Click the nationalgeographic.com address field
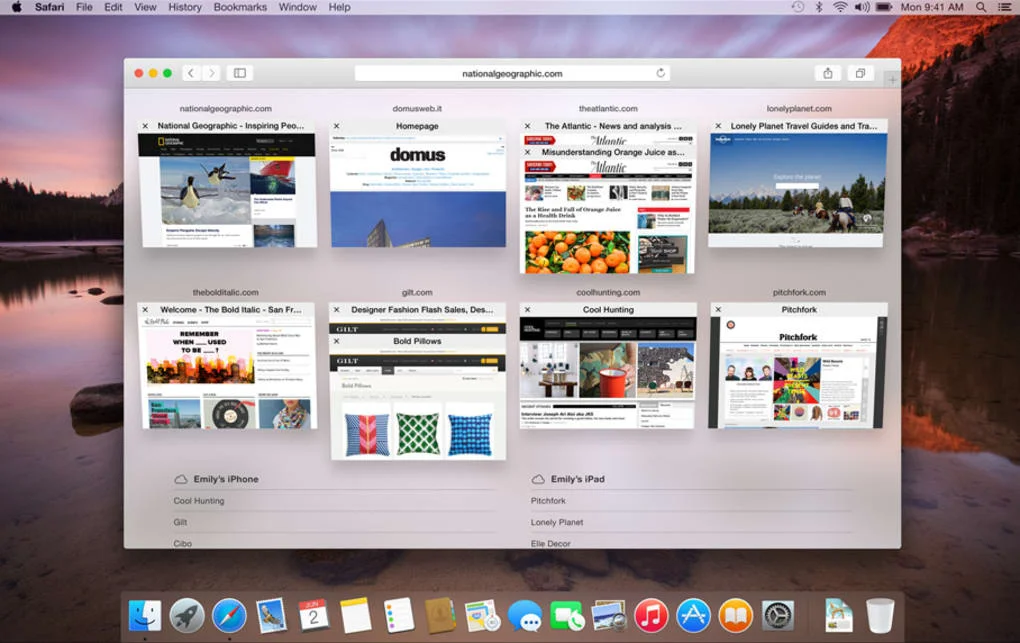The width and height of the screenshot is (1020, 643). (512, 74)
